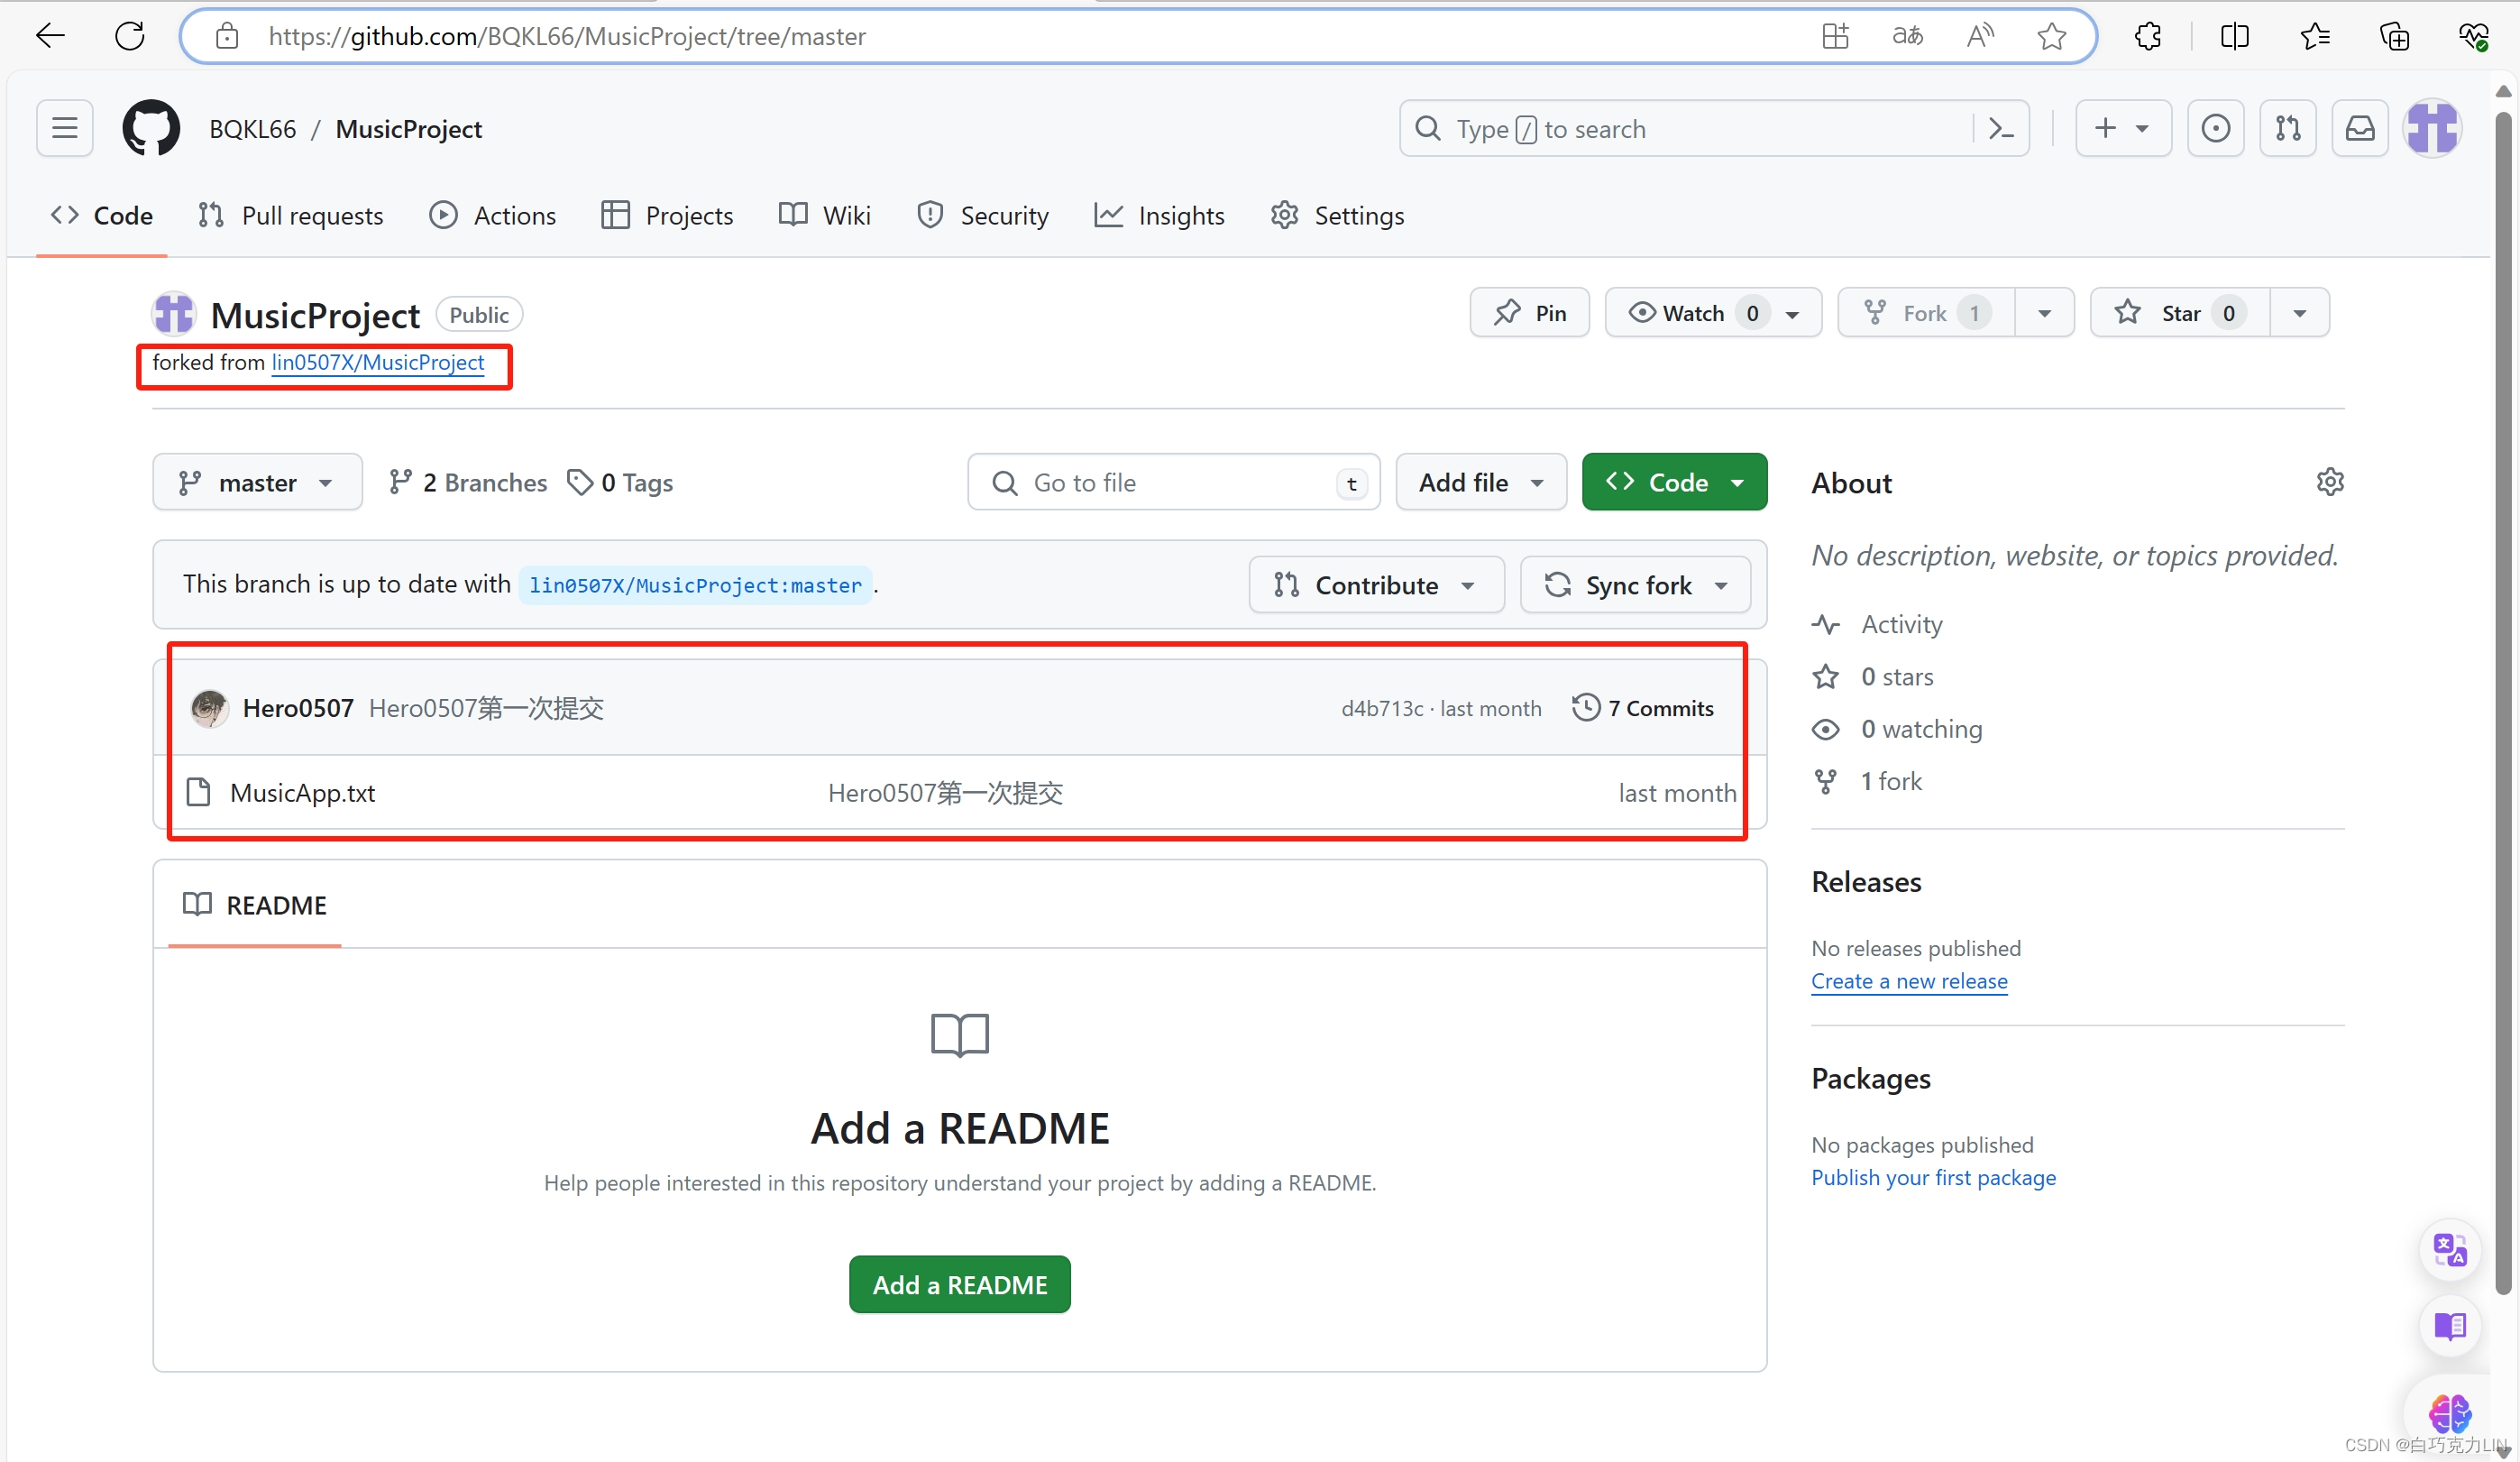The image size is (2520, 1462).
Task: Open the lin0507X/MusicProject fork source link
Action: pos(378,362)
